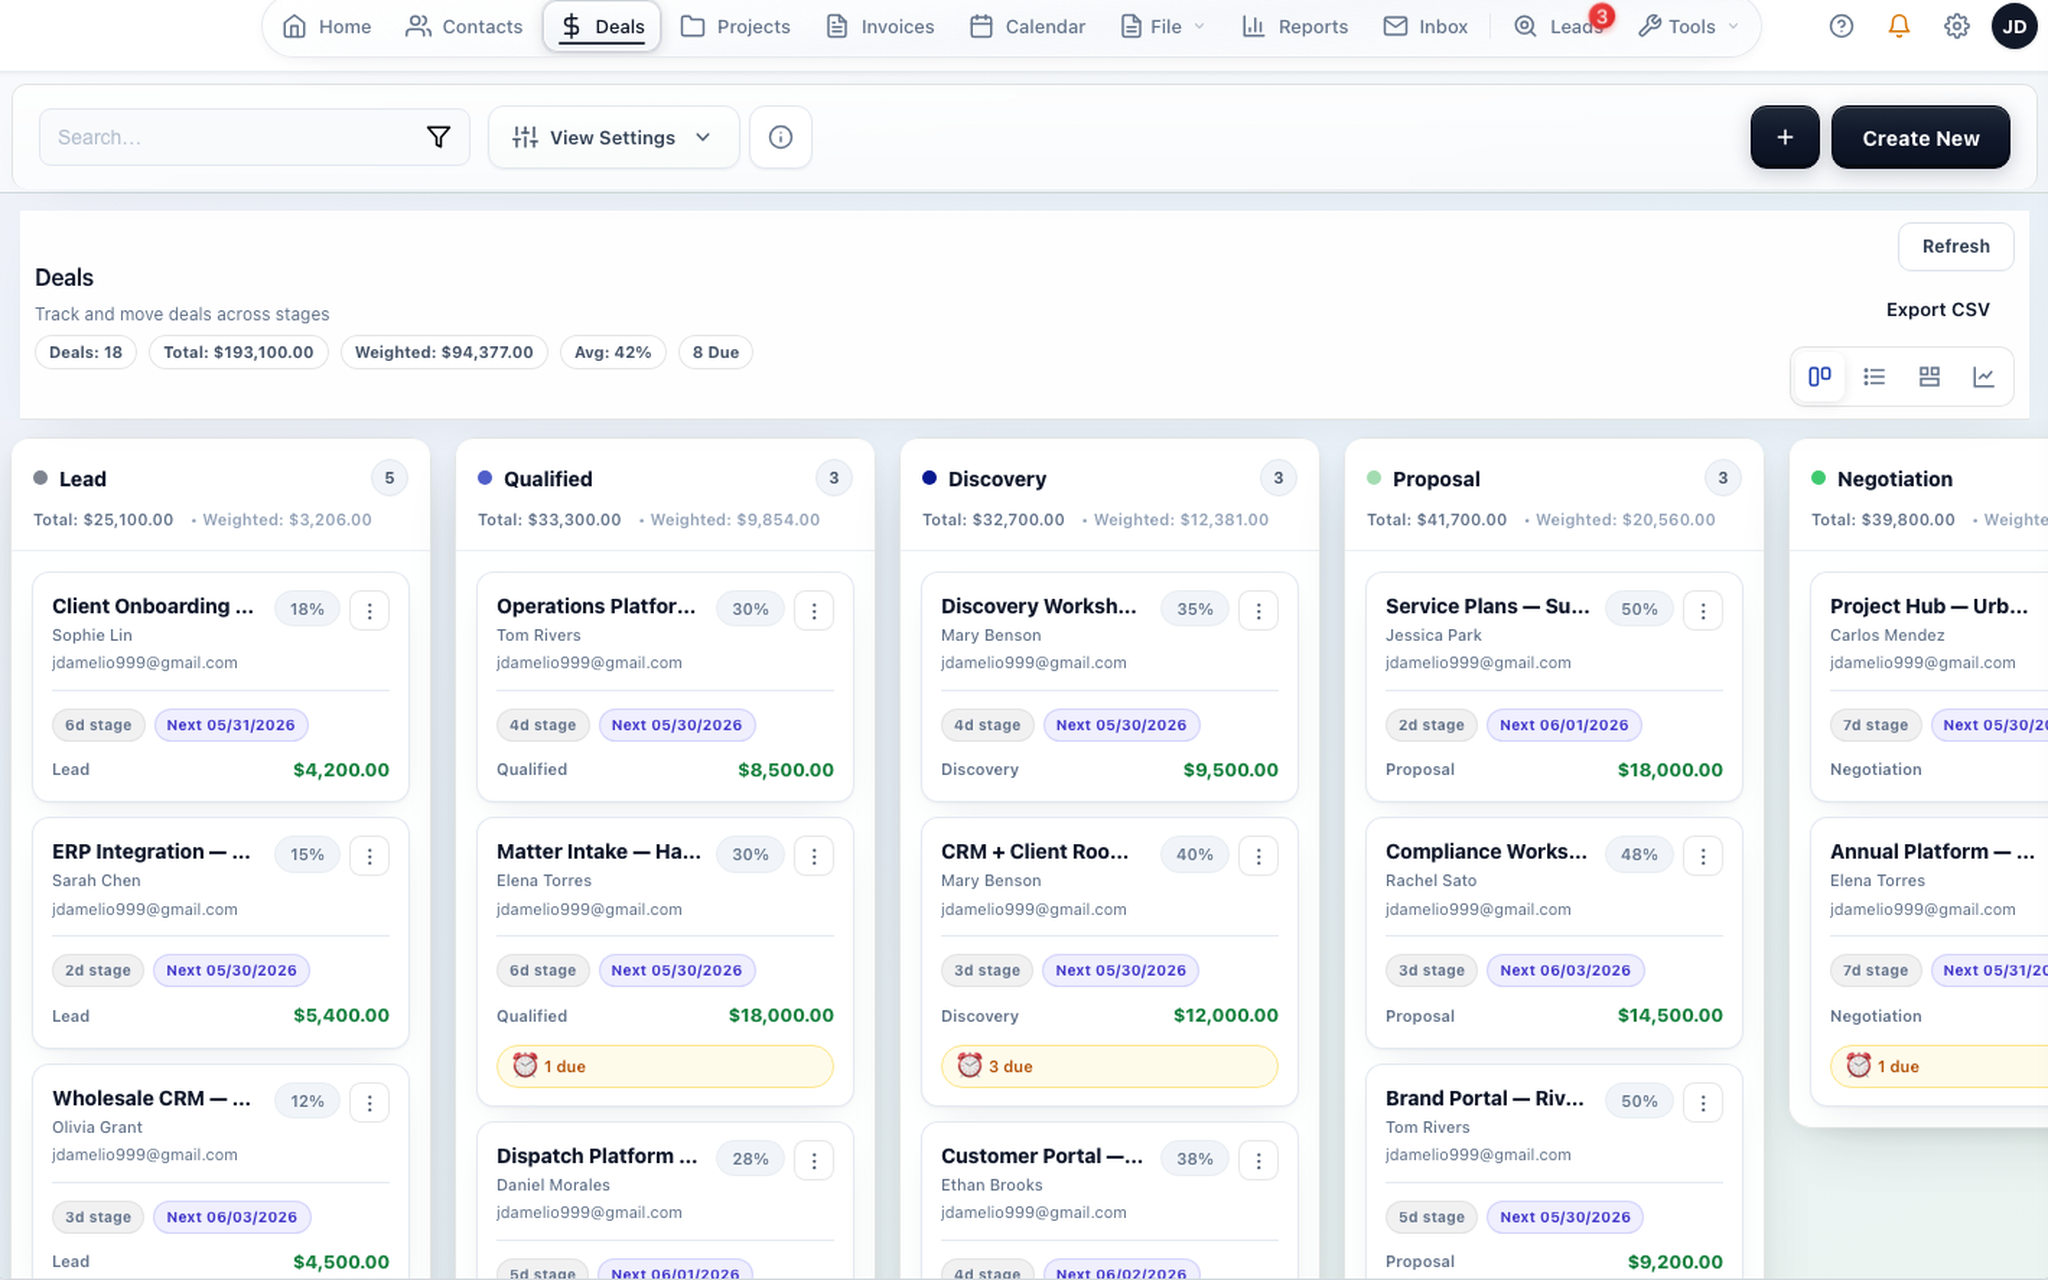The height and width of the screenshot is (1280, 2048).
Task: Click the Proposal stage color dot
Action: tap(1374, 478)
